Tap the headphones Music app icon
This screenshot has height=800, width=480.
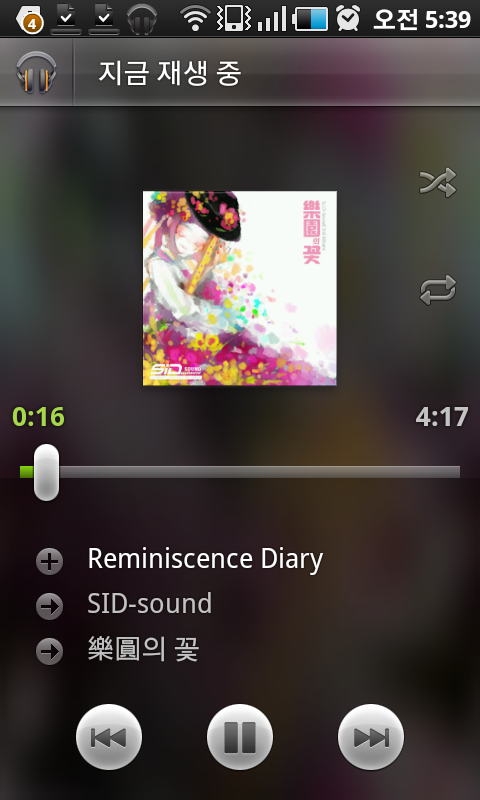pyautogui.click(x=36, y=72)
